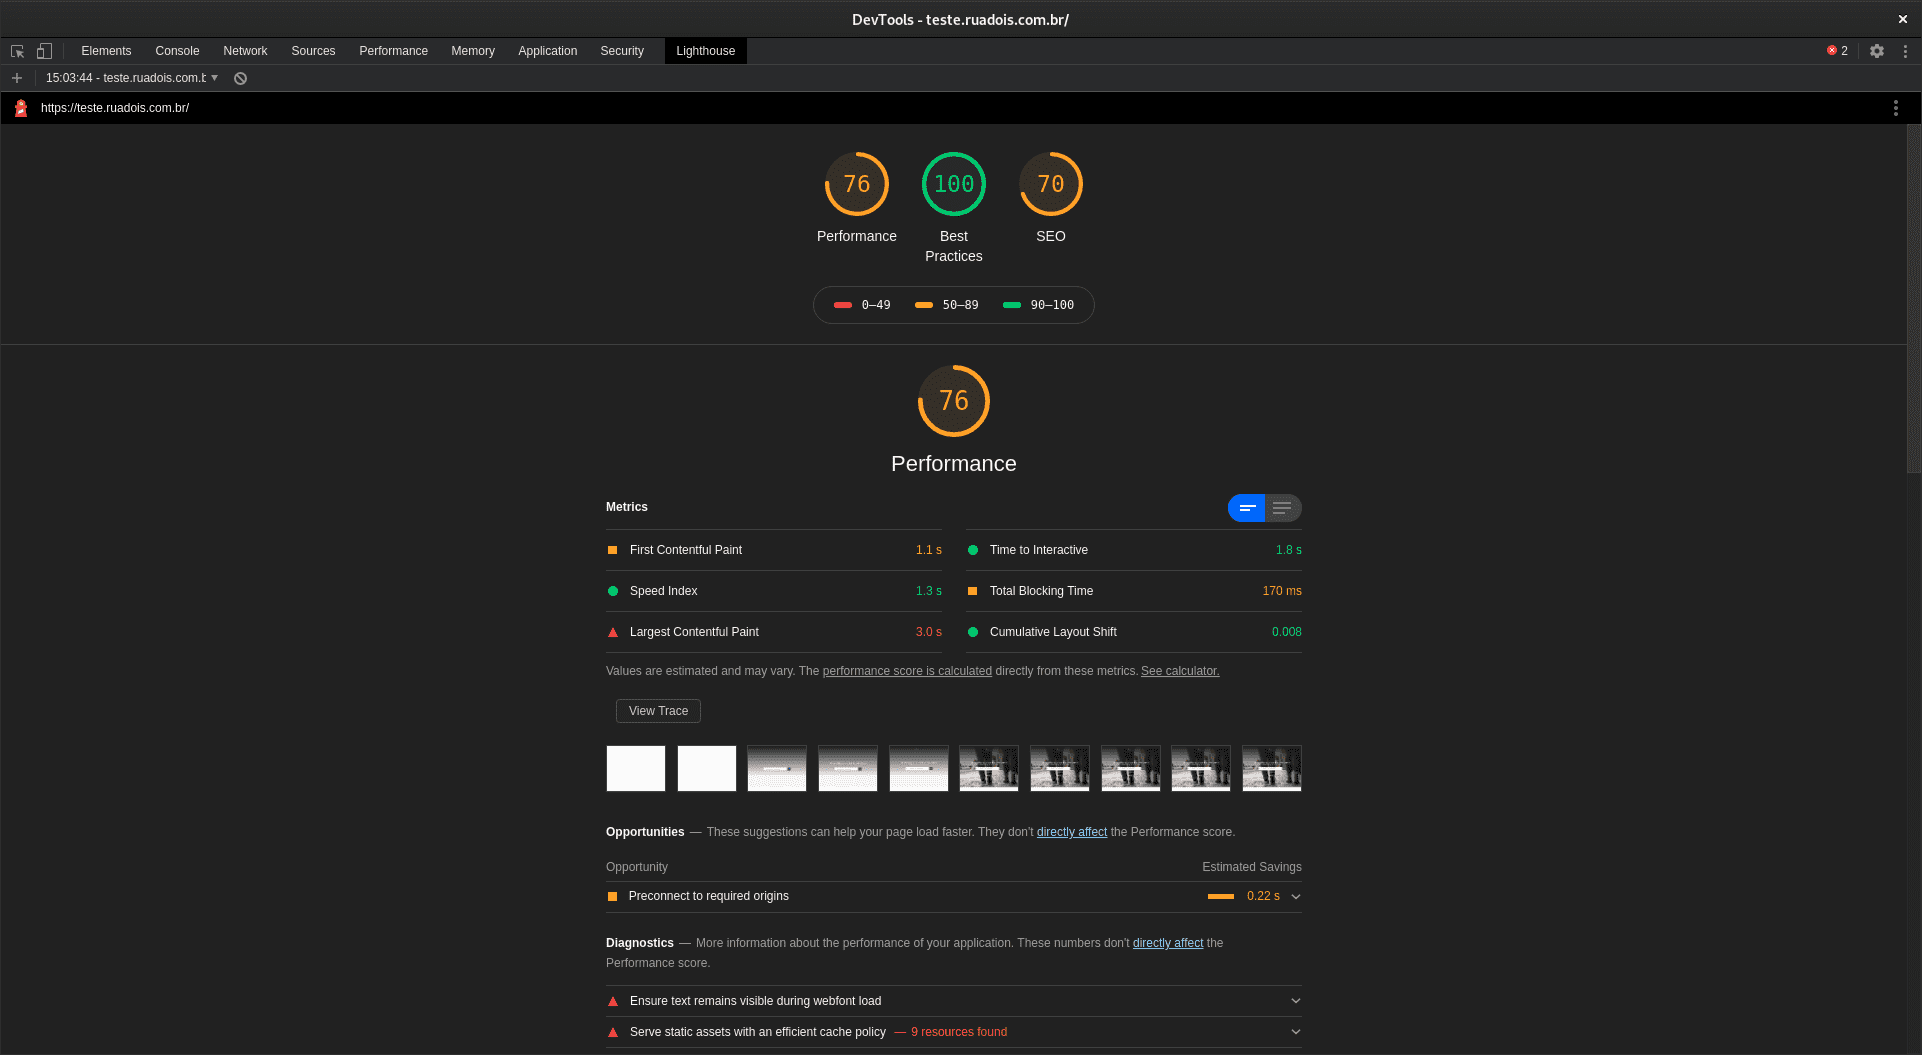Click the Estimated Savings column header
This screenshot has width=1922, height=1055.
pyautogui.click(x=1252, y=867)
